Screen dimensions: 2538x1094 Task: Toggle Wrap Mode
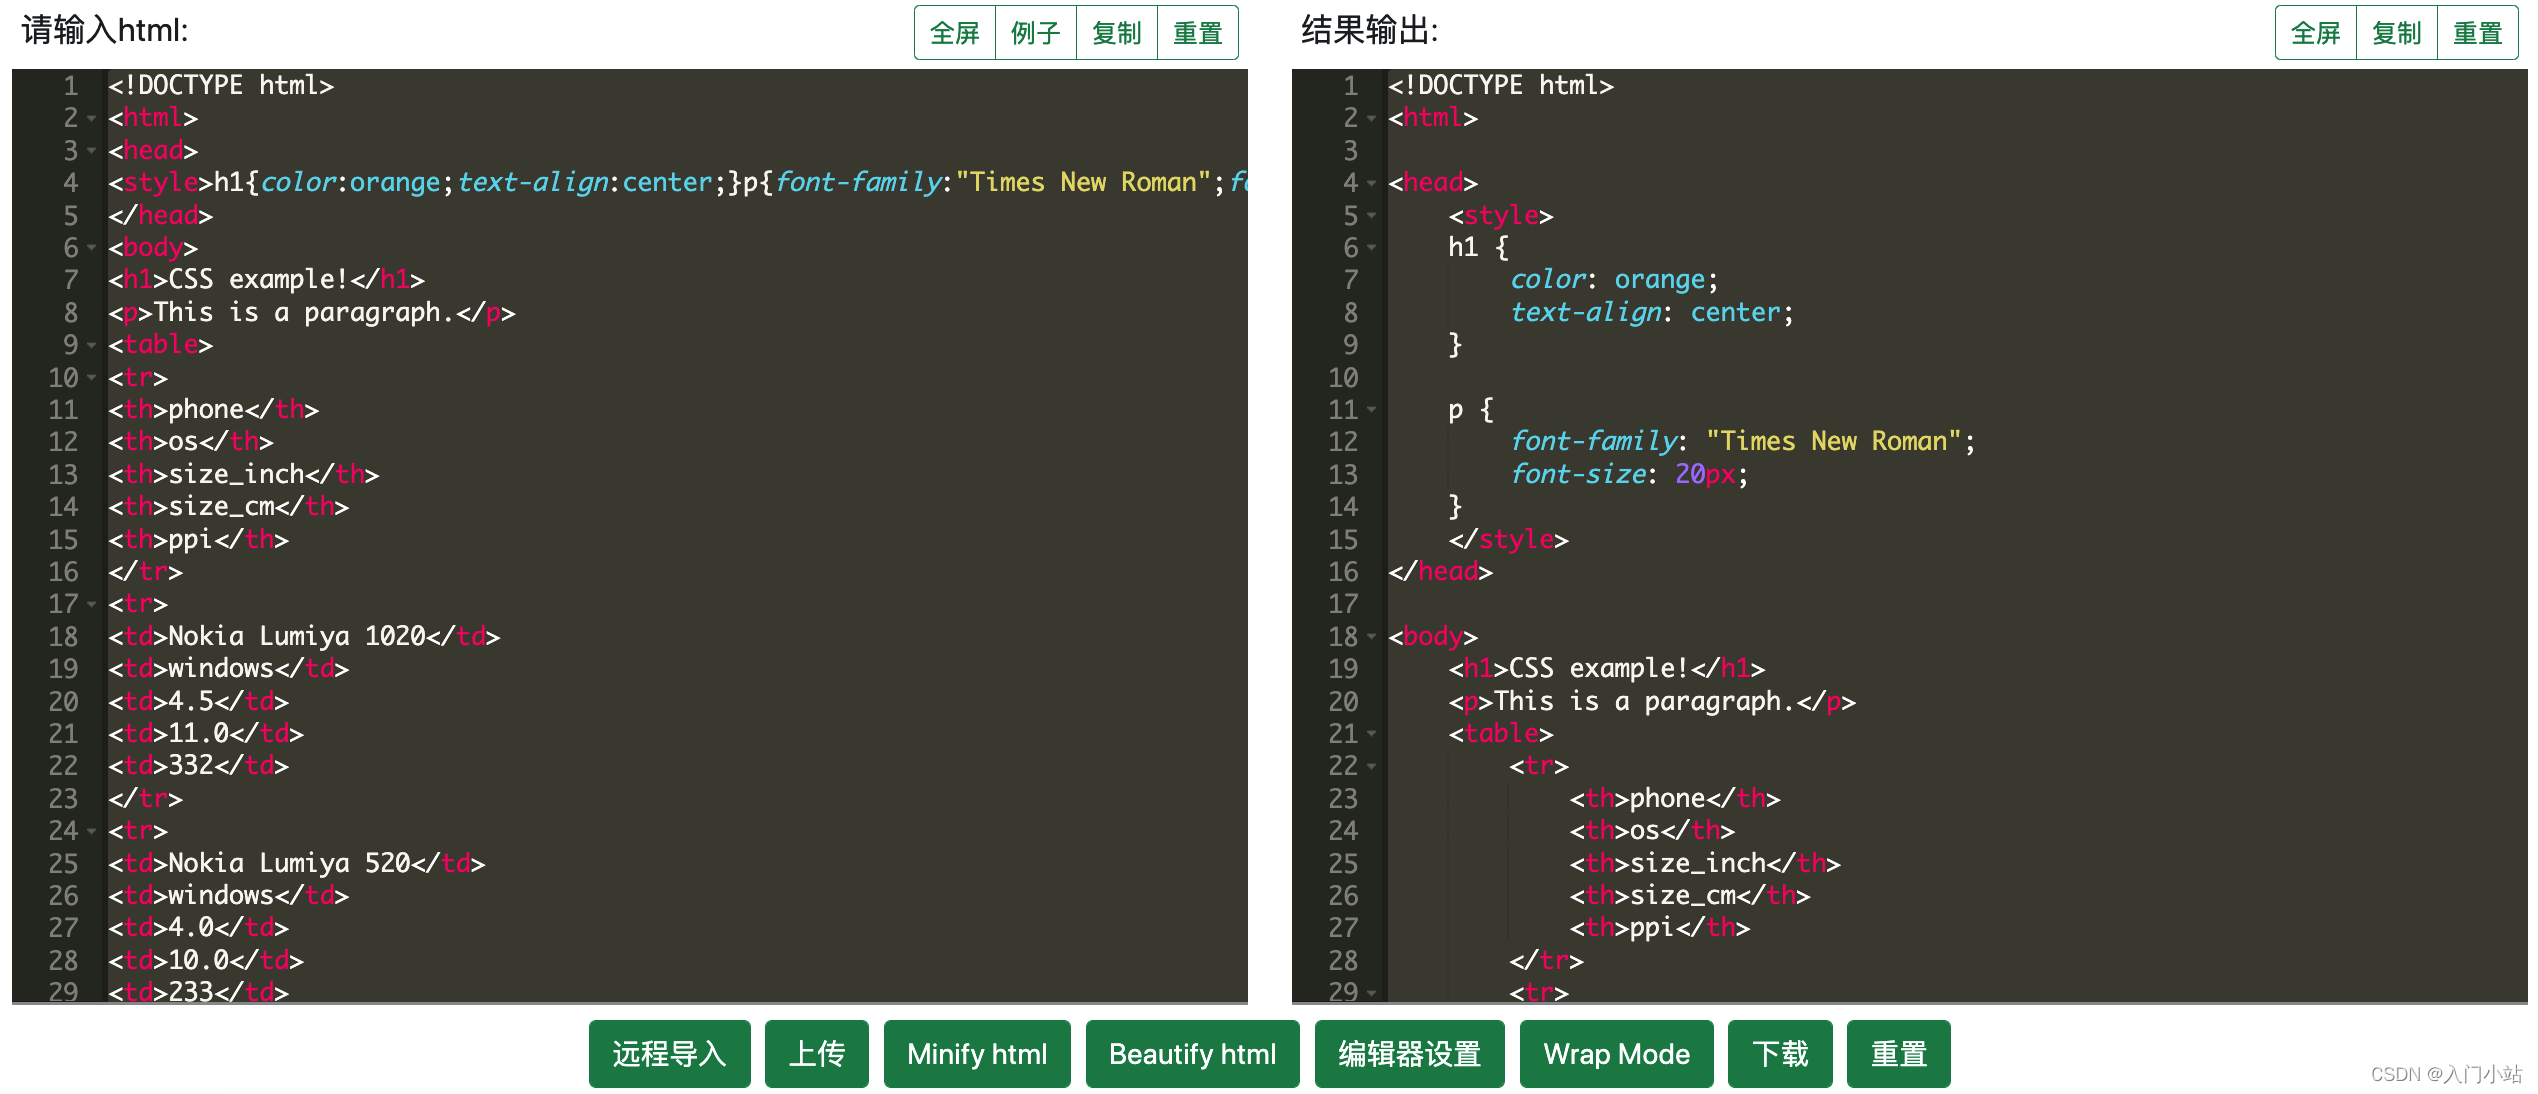coord(1616,1053)
